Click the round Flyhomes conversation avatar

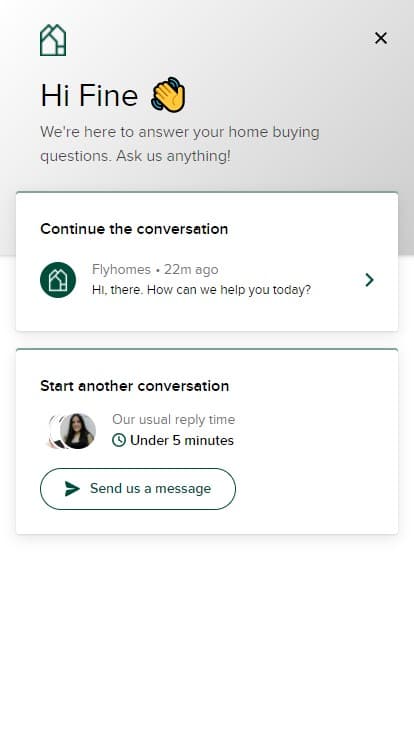point(58,280)
